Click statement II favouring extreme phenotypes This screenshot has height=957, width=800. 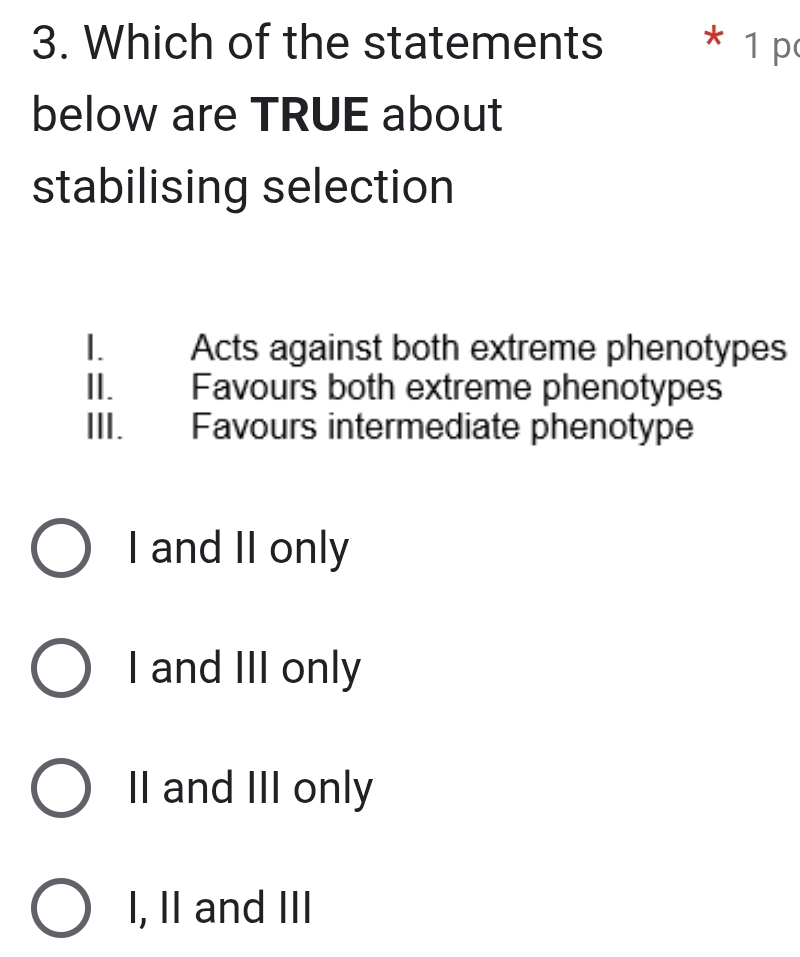453,388
